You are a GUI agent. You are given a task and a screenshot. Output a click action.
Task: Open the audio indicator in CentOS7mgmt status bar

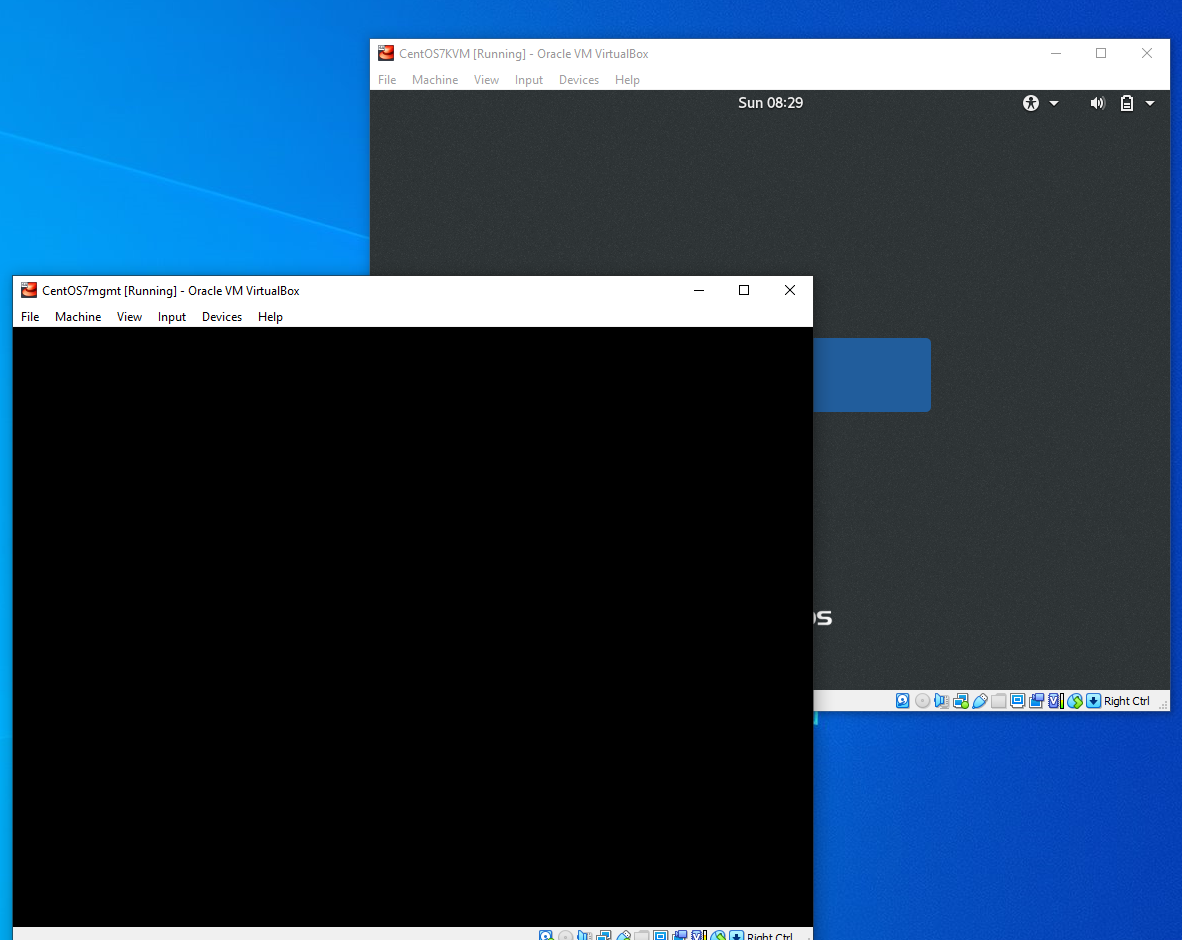[x=584, y=935]
